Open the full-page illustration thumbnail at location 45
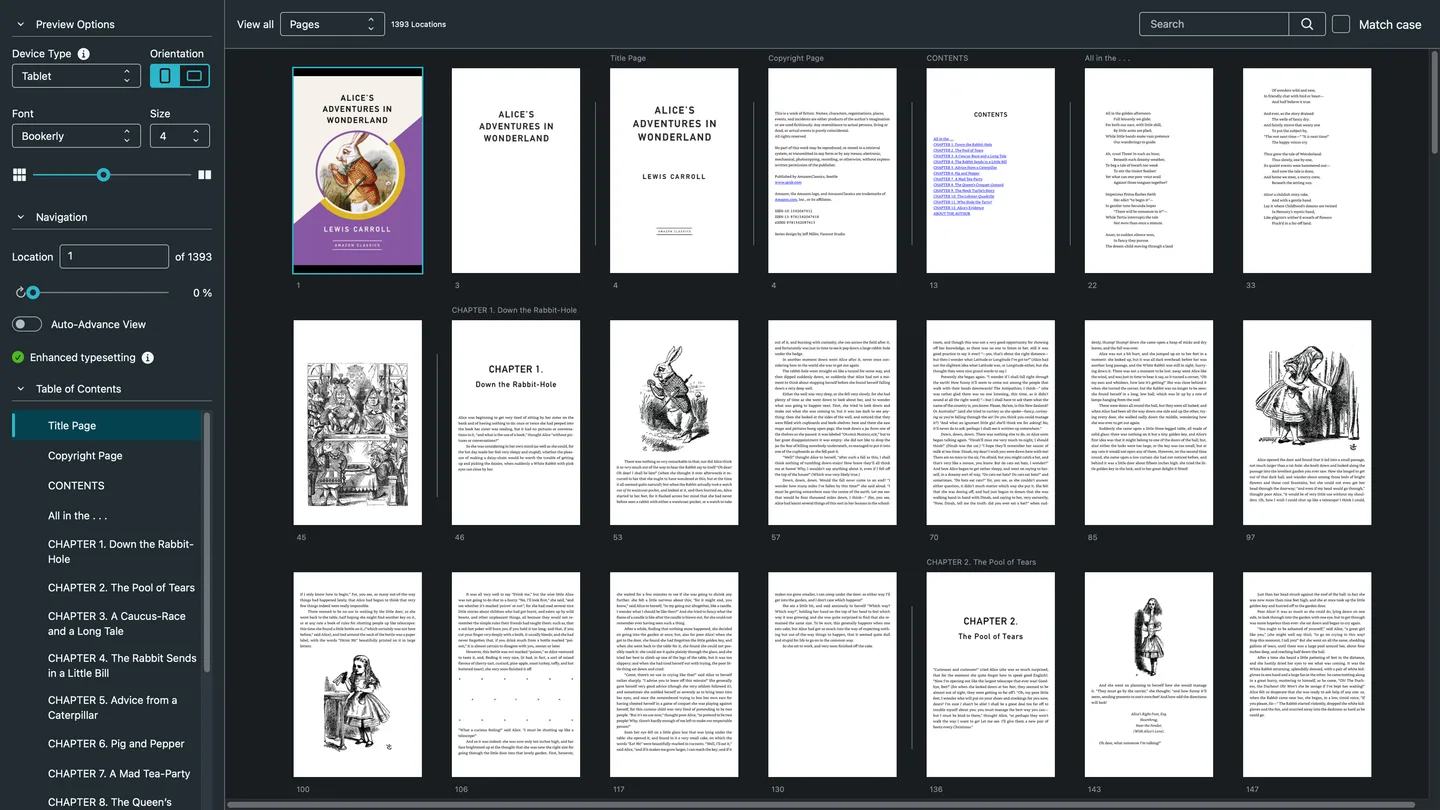The height and width of the screenshot is (810, 1440). pos(358,422)
